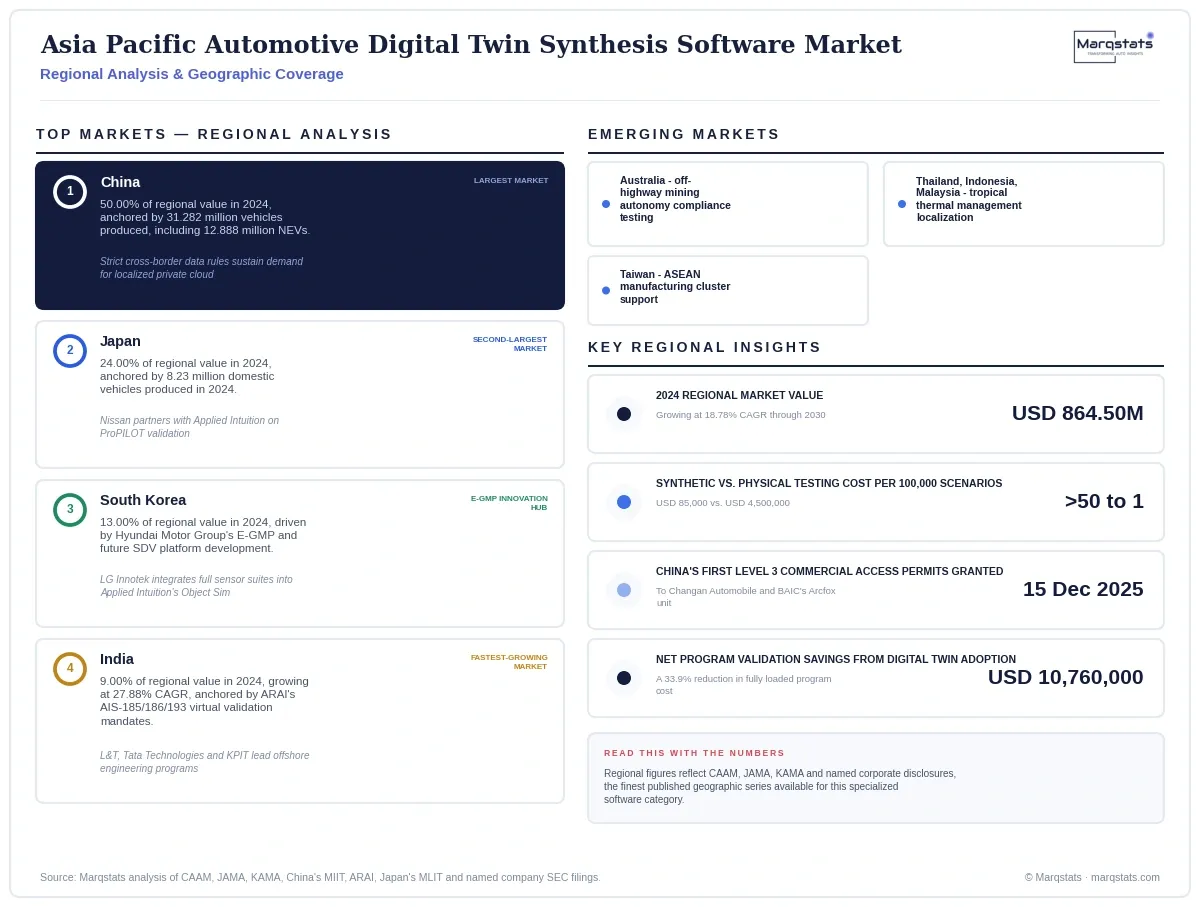1200x907 pixels.
Task: Click the rank 4 circle badge for India
Action: pyautogui.click(x=70, y=668)
